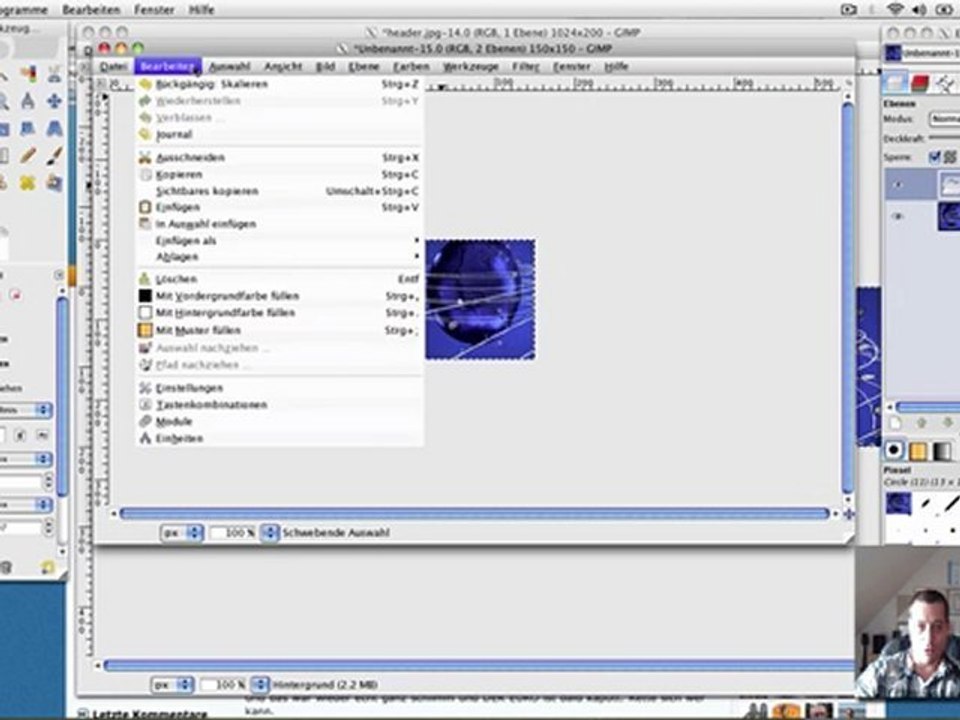
Task: Open Einstellungen from menu
Action: click(x=279, y=388)
